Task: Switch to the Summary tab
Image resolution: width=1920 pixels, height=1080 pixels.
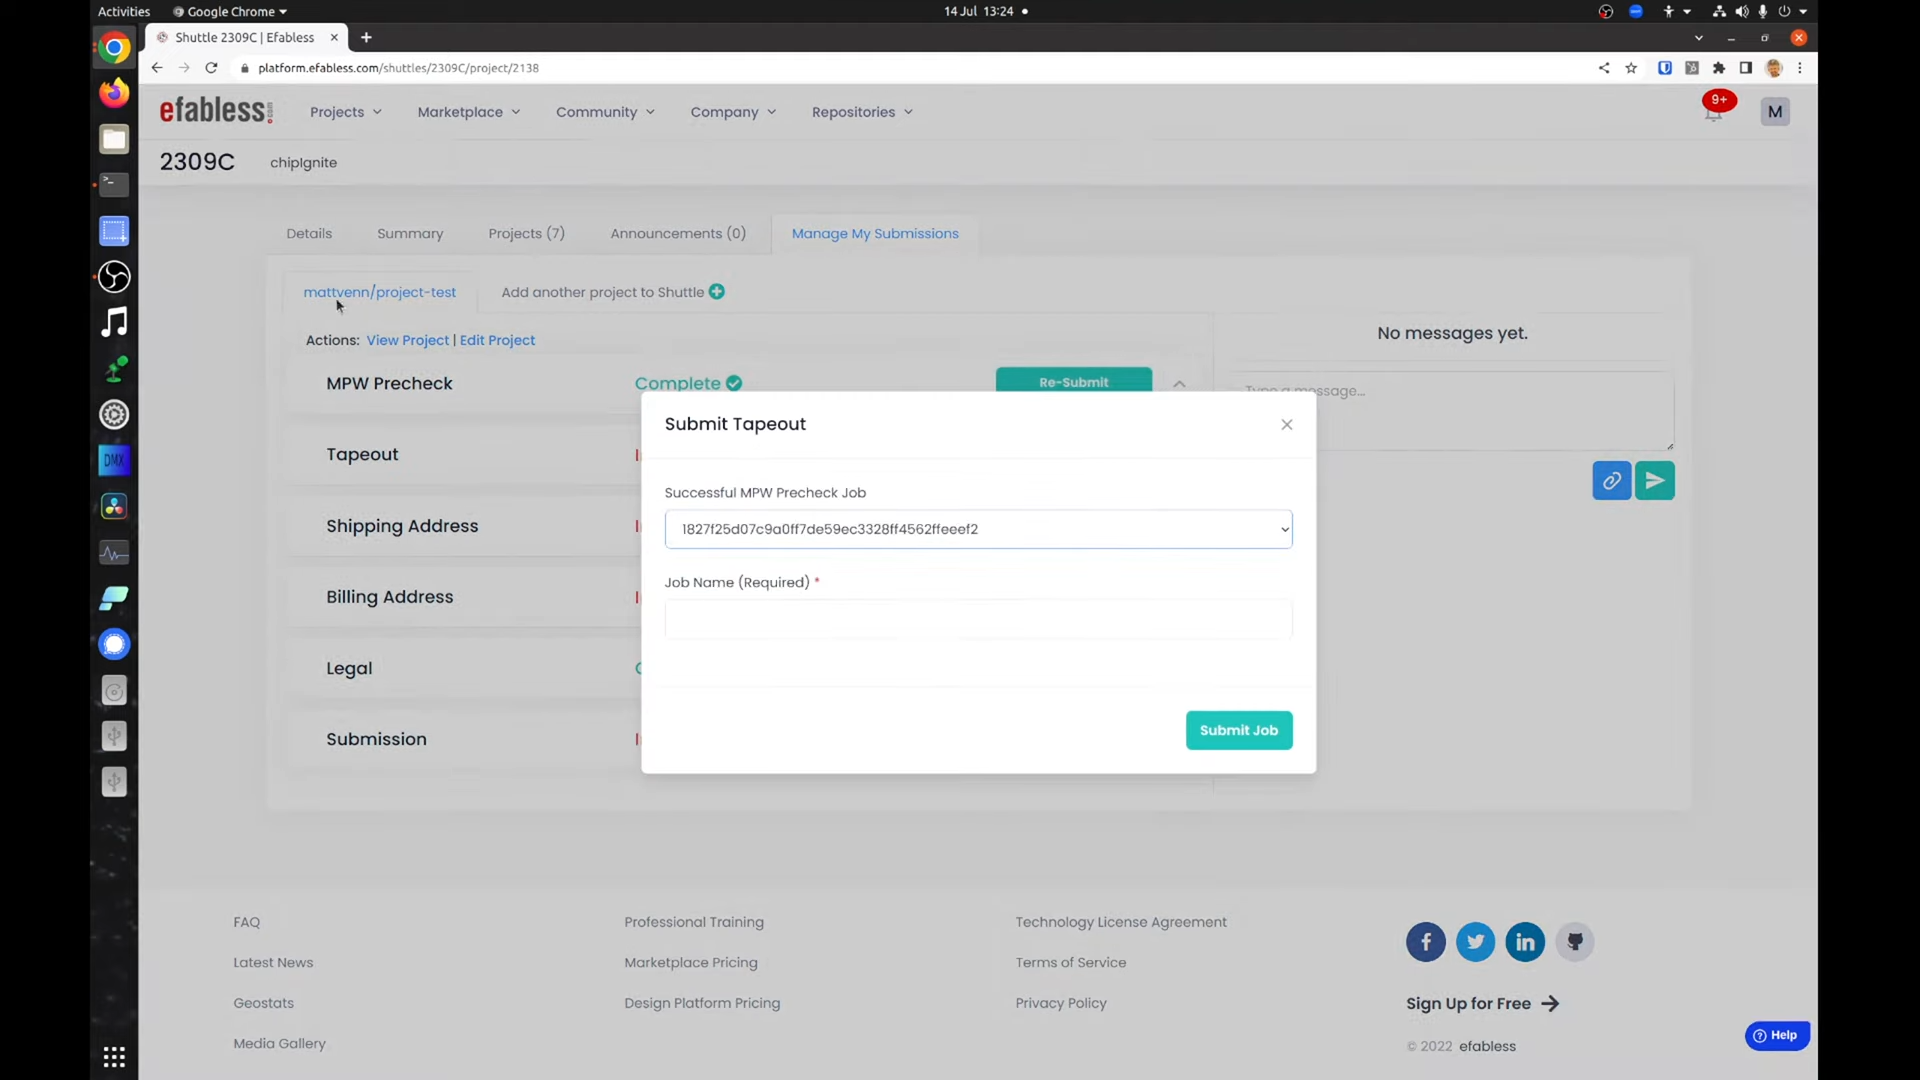Action: point(410,233)
